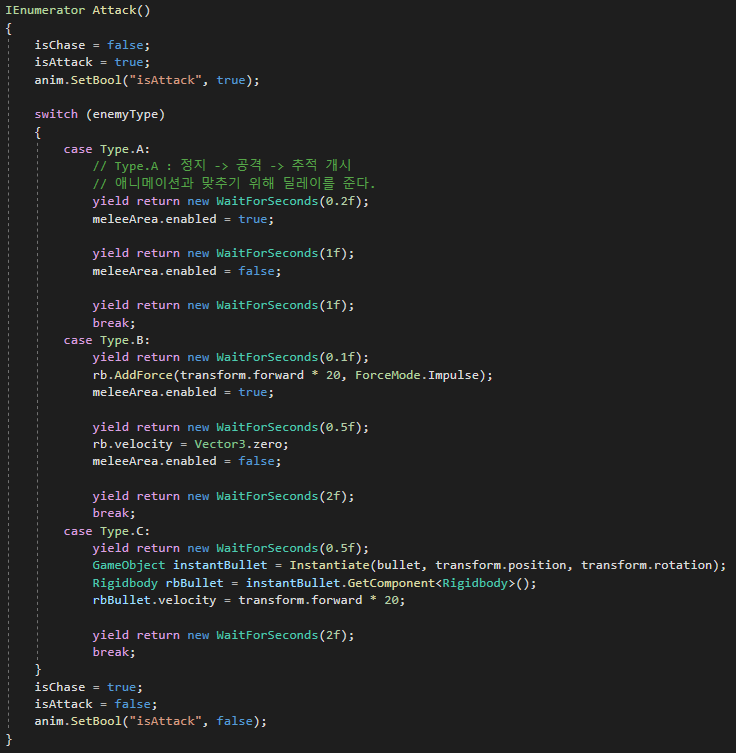Viewport: 736px width, 753px height.
Task: Click the 'WaitForSeconds(0.1f)' yield line
Action: click(x=230, y=357)
